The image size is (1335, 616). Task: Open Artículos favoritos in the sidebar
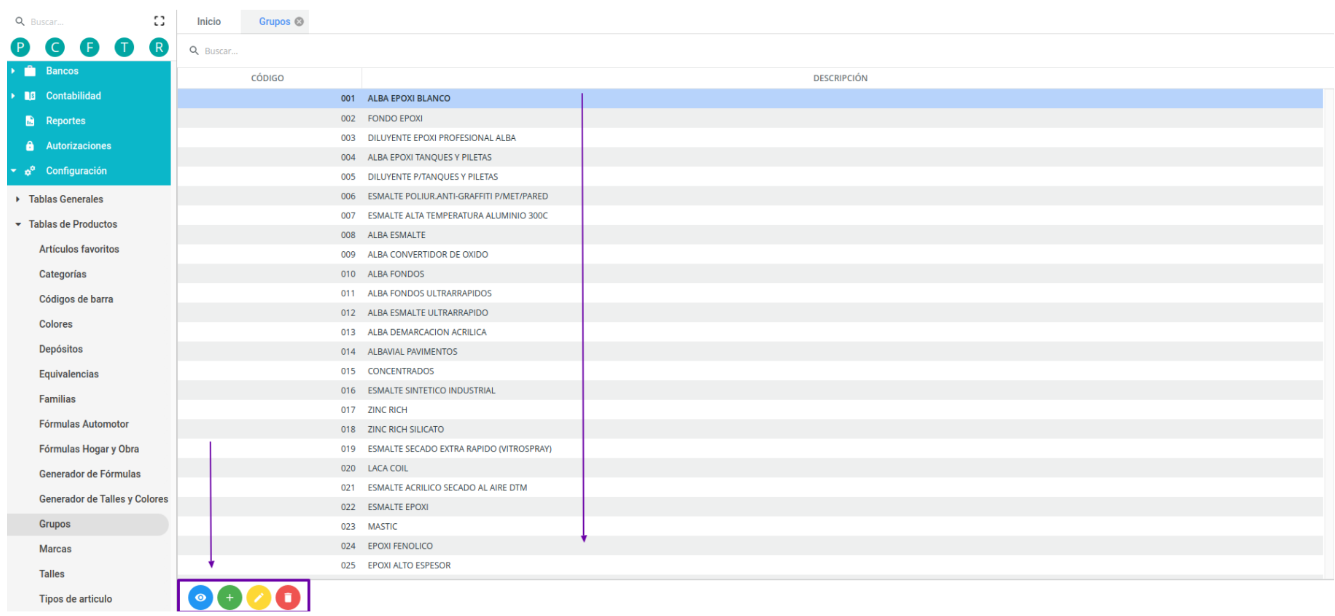(80, 249)
